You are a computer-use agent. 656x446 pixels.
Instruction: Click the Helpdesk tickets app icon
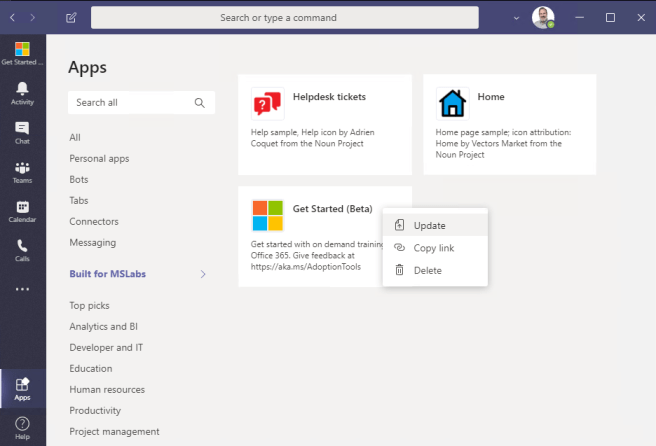point(268,104)
